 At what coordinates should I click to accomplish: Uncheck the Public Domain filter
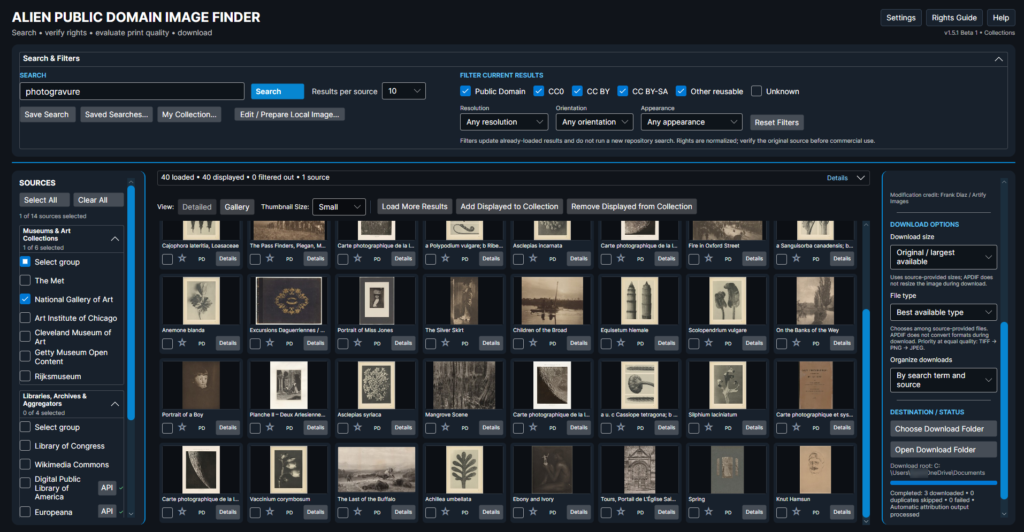click(465, 91)
